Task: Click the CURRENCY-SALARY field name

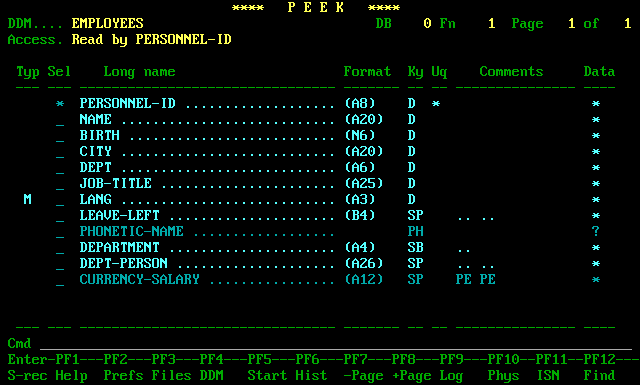Action: click(140, 279)
